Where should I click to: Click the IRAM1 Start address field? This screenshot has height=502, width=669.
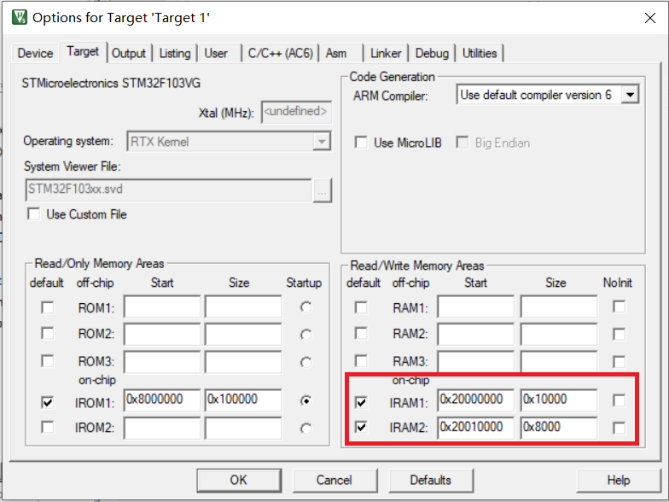coord(475,401)
